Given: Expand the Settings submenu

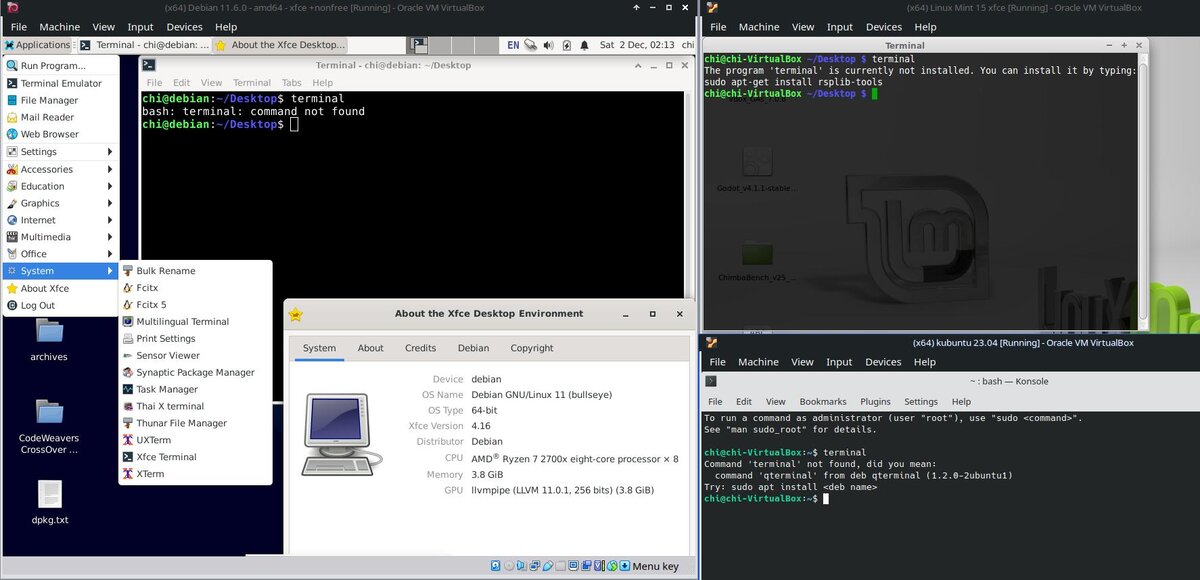Looking at the screenshot, I should click(61, 152).
